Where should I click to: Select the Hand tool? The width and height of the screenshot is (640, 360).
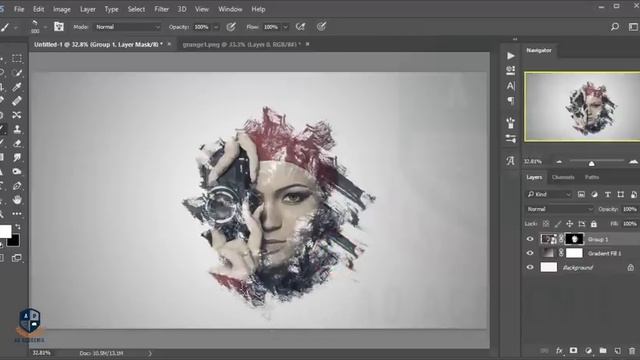coord(17,200)
